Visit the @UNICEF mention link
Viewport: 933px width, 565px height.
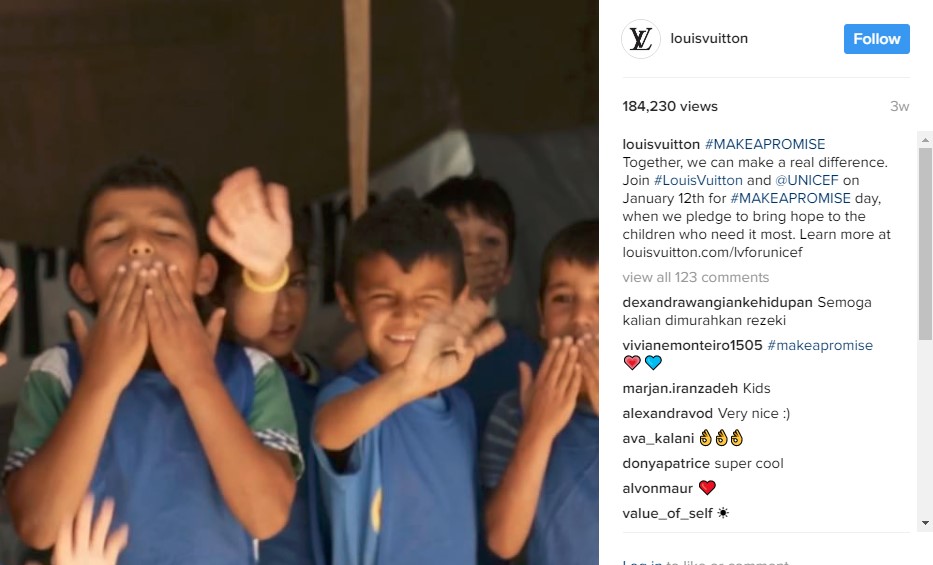(x=806, y=180)
